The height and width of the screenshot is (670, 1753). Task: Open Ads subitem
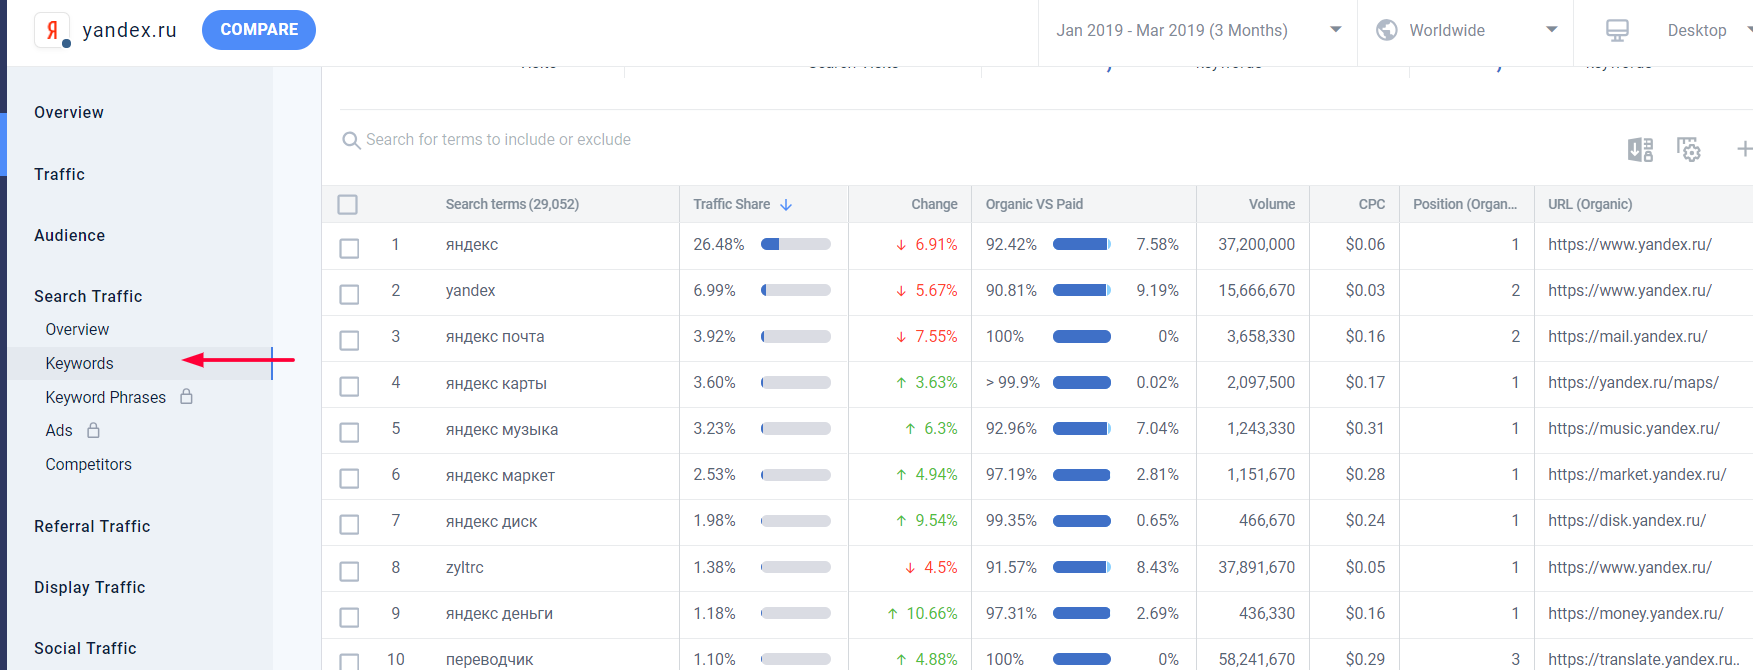click(x=59, y=430)
